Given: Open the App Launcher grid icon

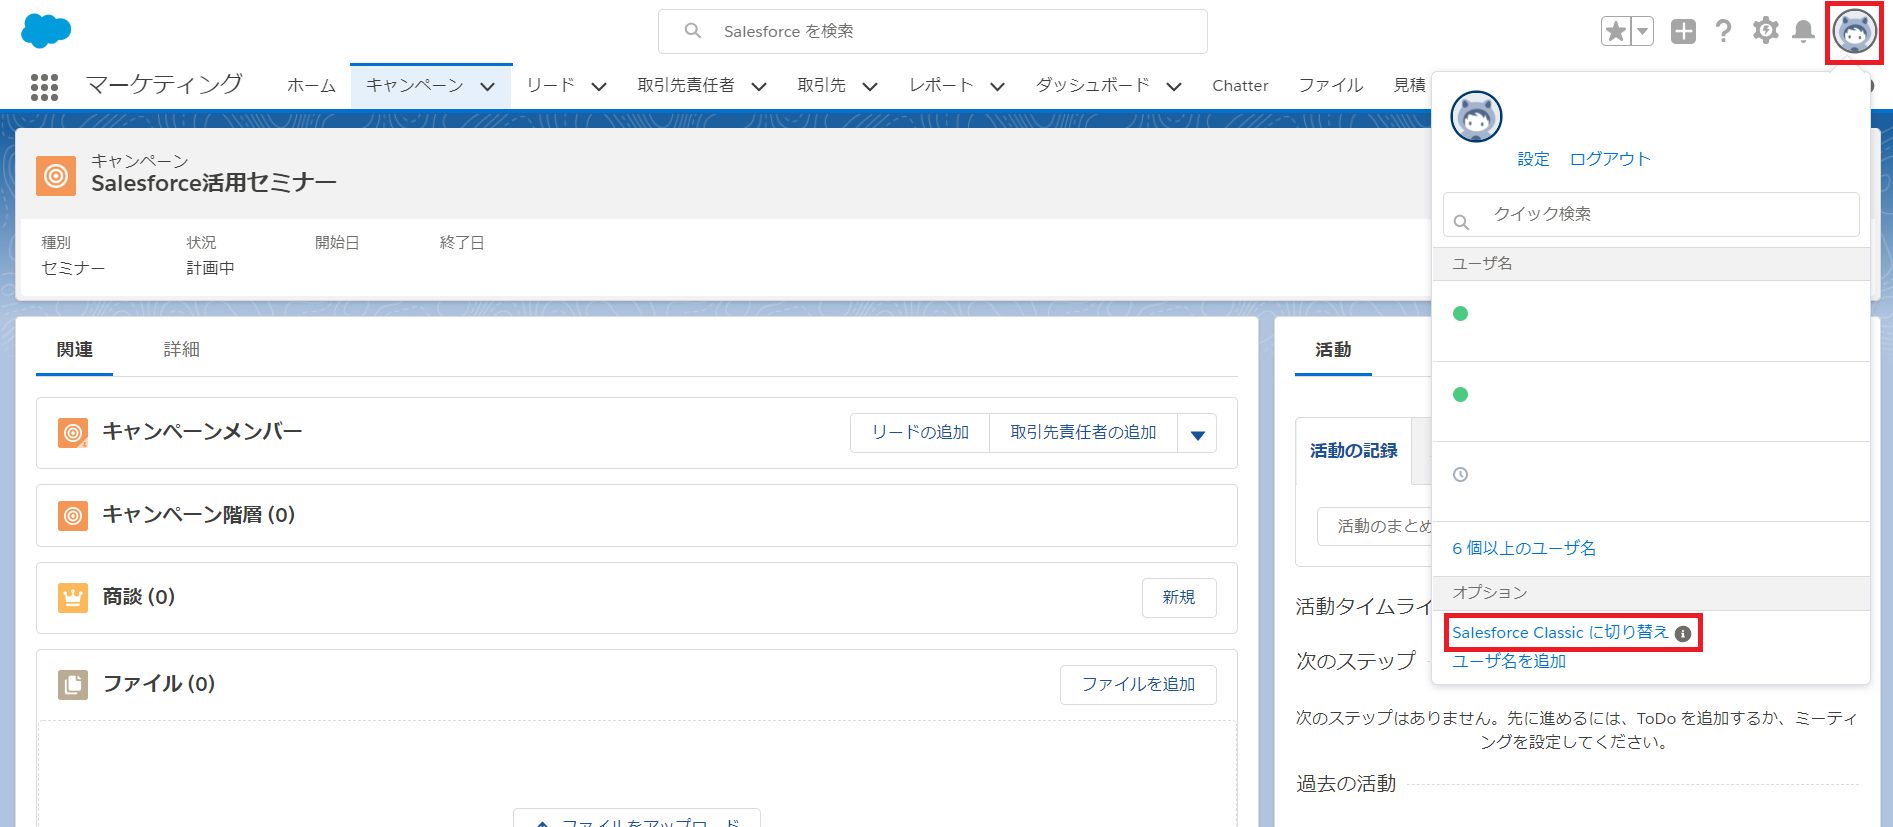Looking at the screenshot, I should tap(44, 87).
